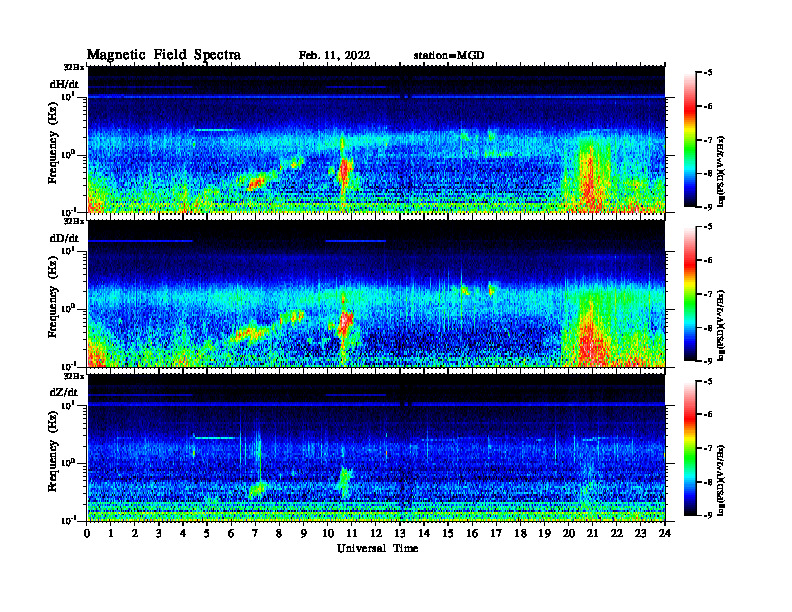Select the date text "Feb. 11, 2022"
This screenshot has width=792, height=612.
pos(334,56)
